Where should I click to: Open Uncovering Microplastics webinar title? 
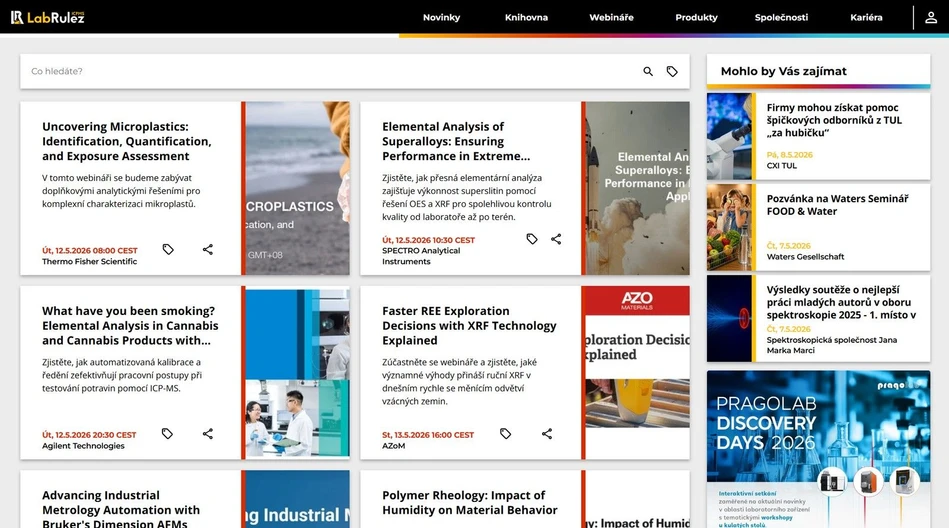tap(126, 141)
